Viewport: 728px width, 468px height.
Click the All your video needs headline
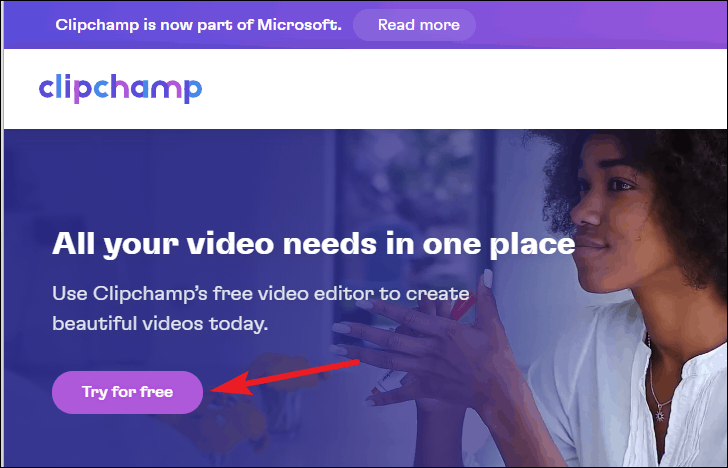tap(313, 245)
